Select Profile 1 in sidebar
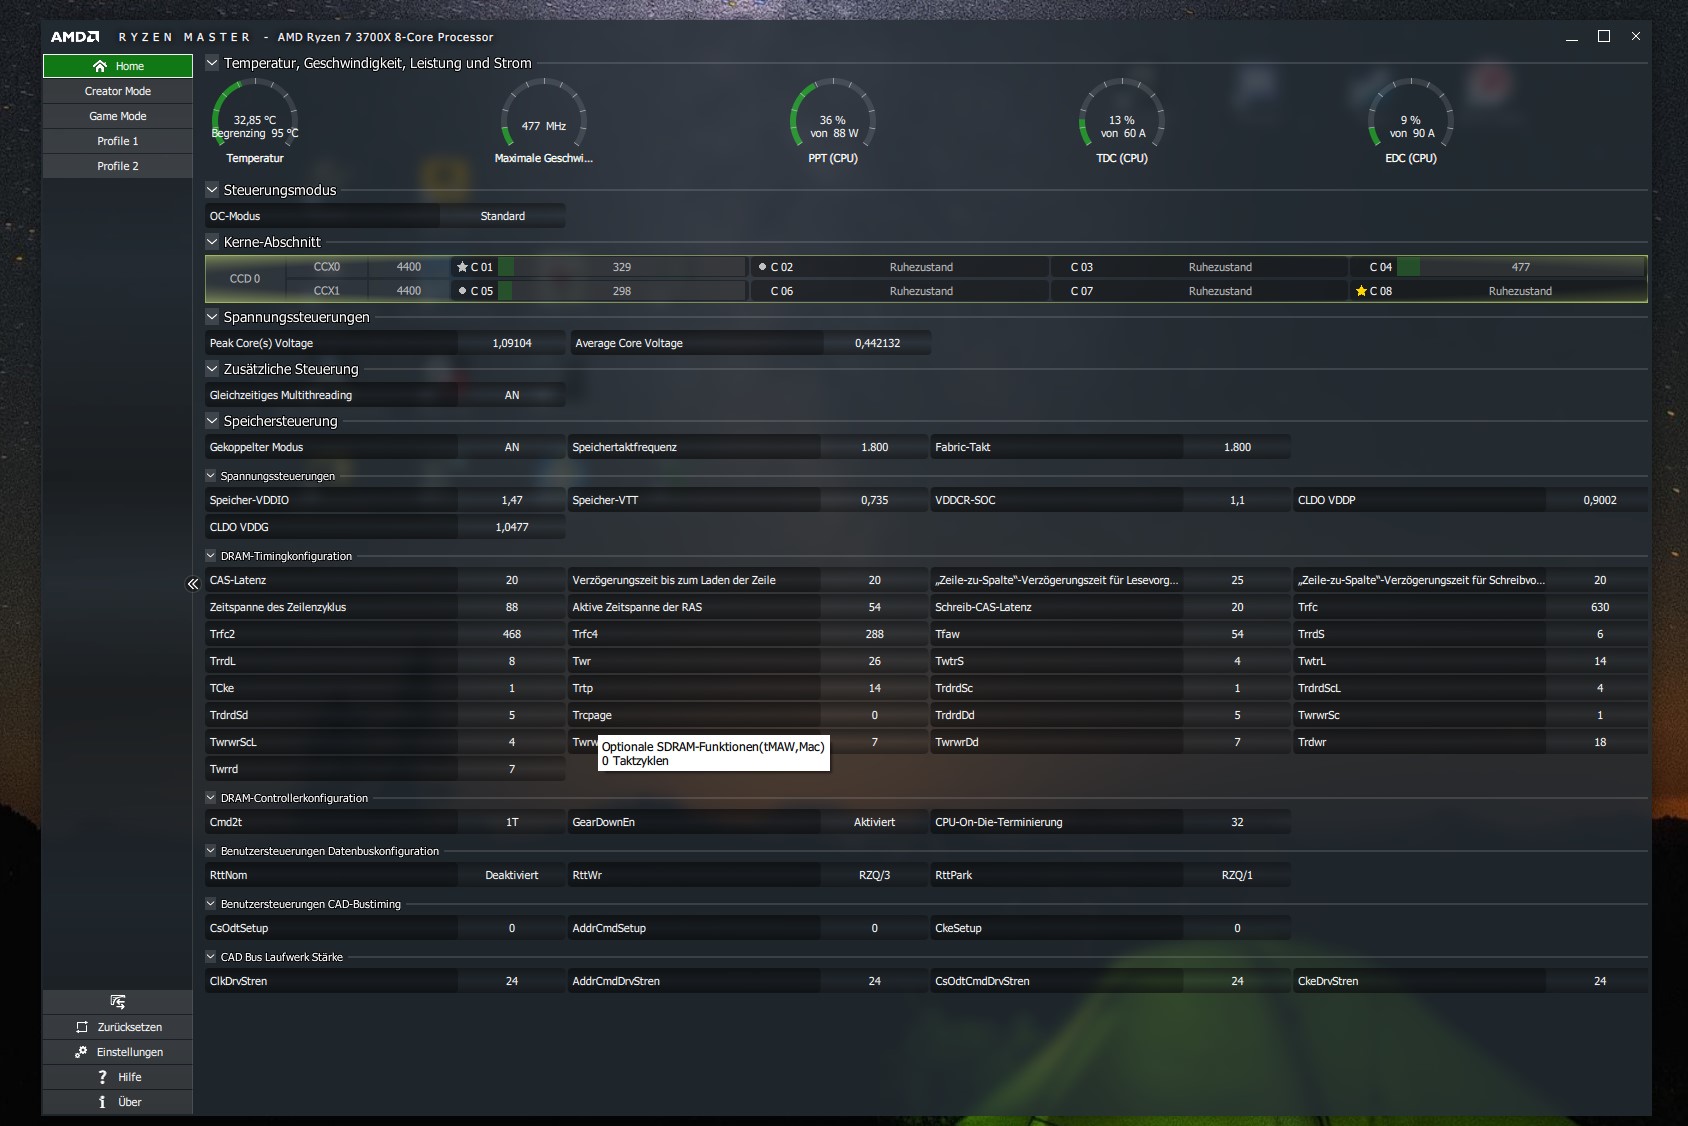 (118, 141)
